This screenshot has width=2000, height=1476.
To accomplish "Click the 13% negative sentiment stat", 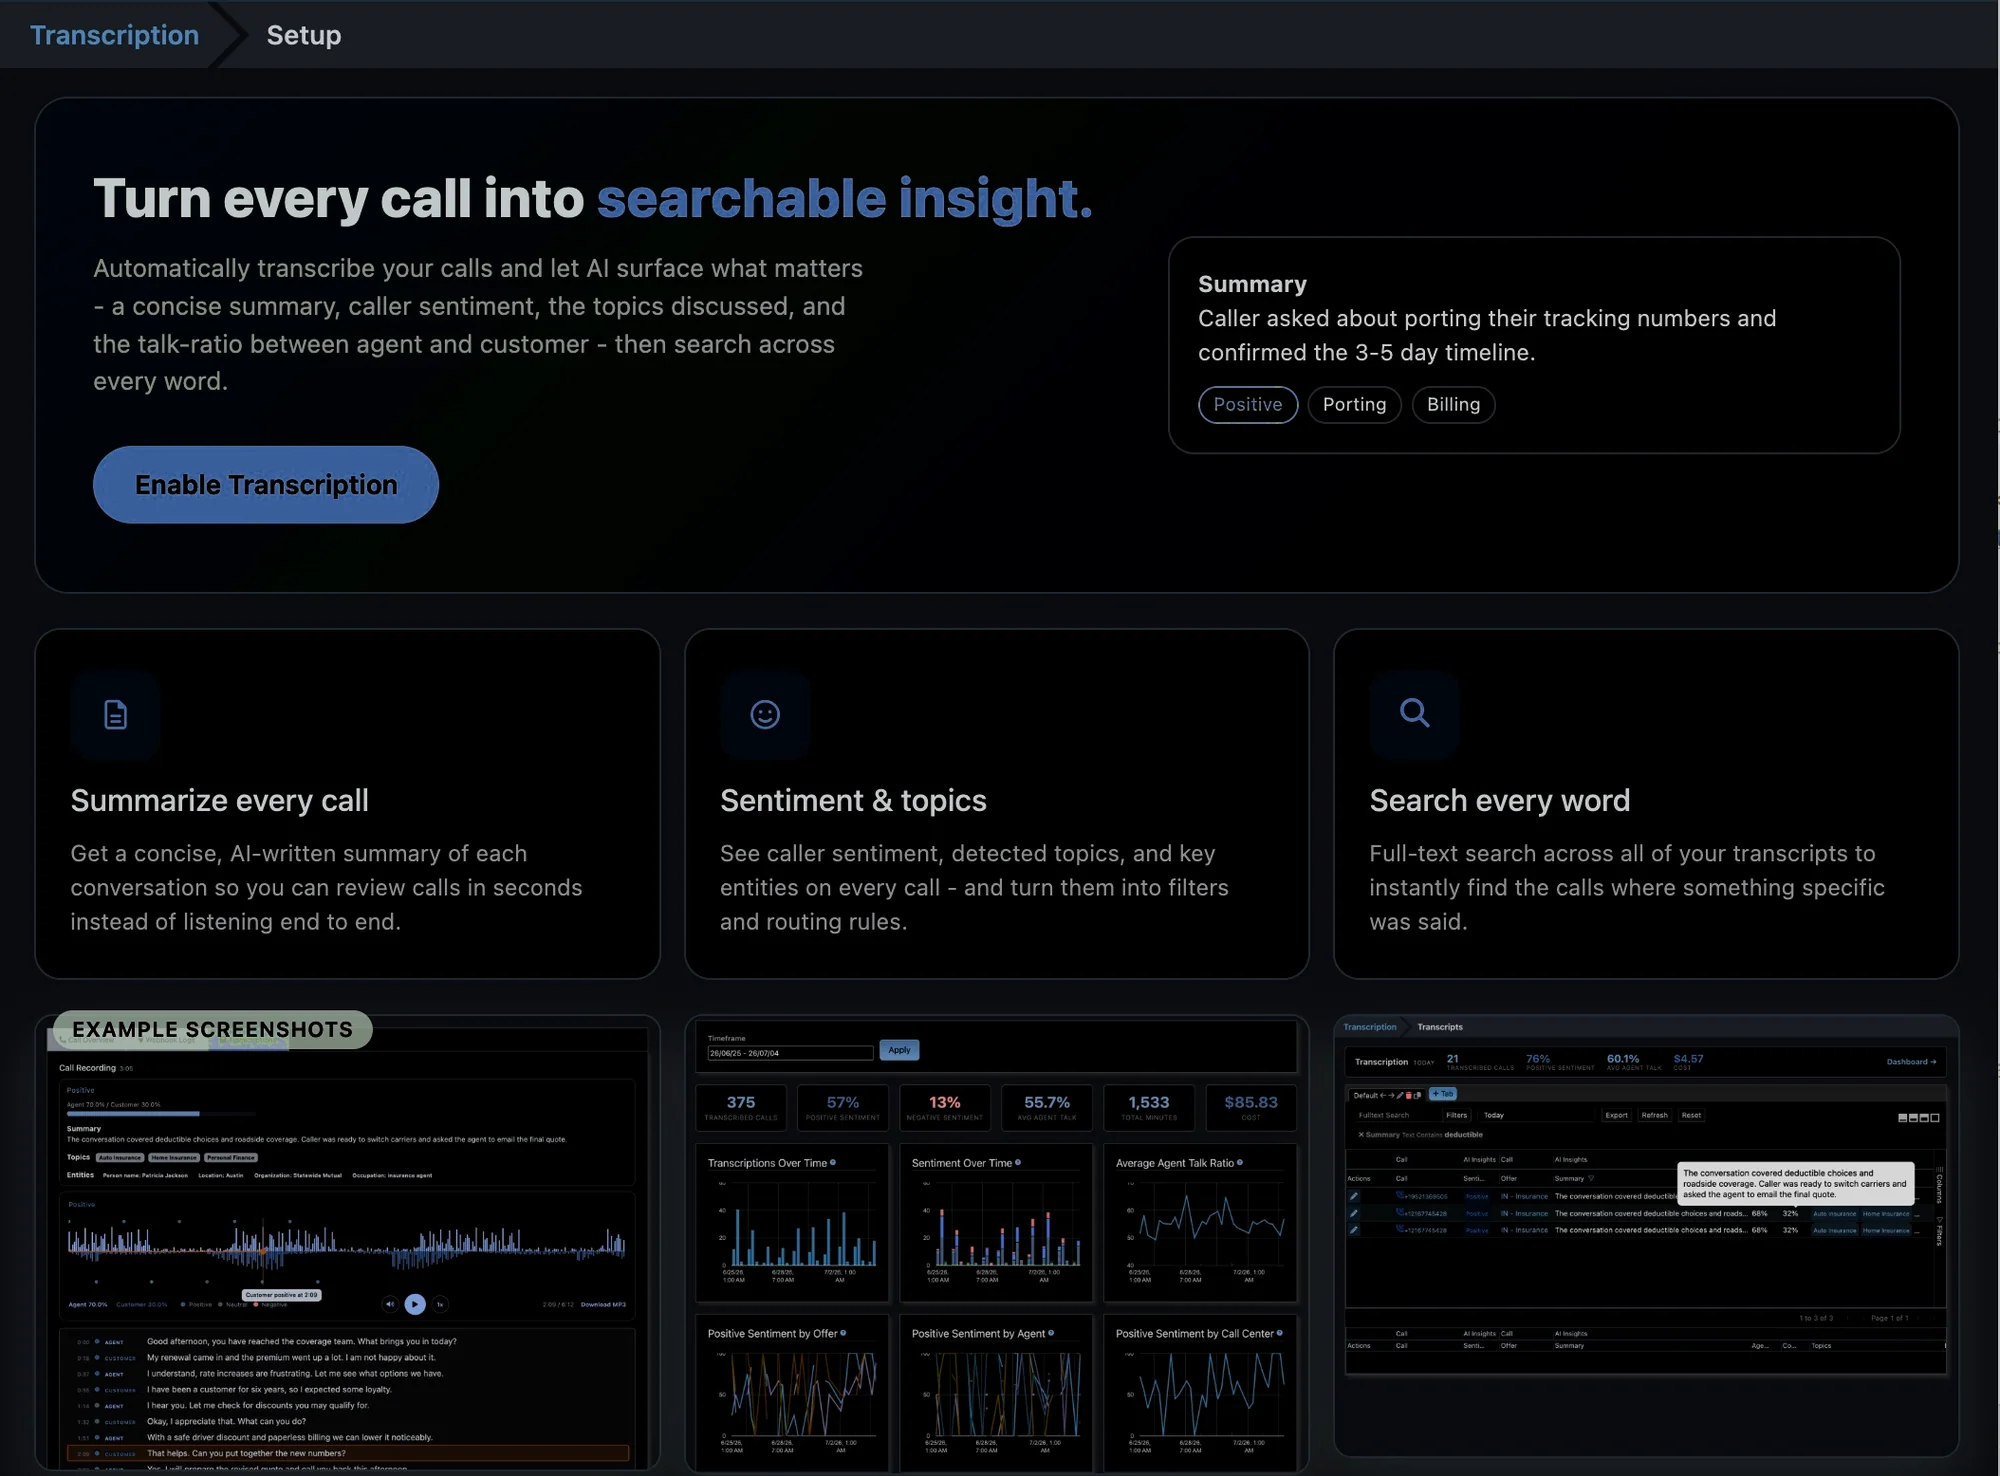I will click(945, 1107).
